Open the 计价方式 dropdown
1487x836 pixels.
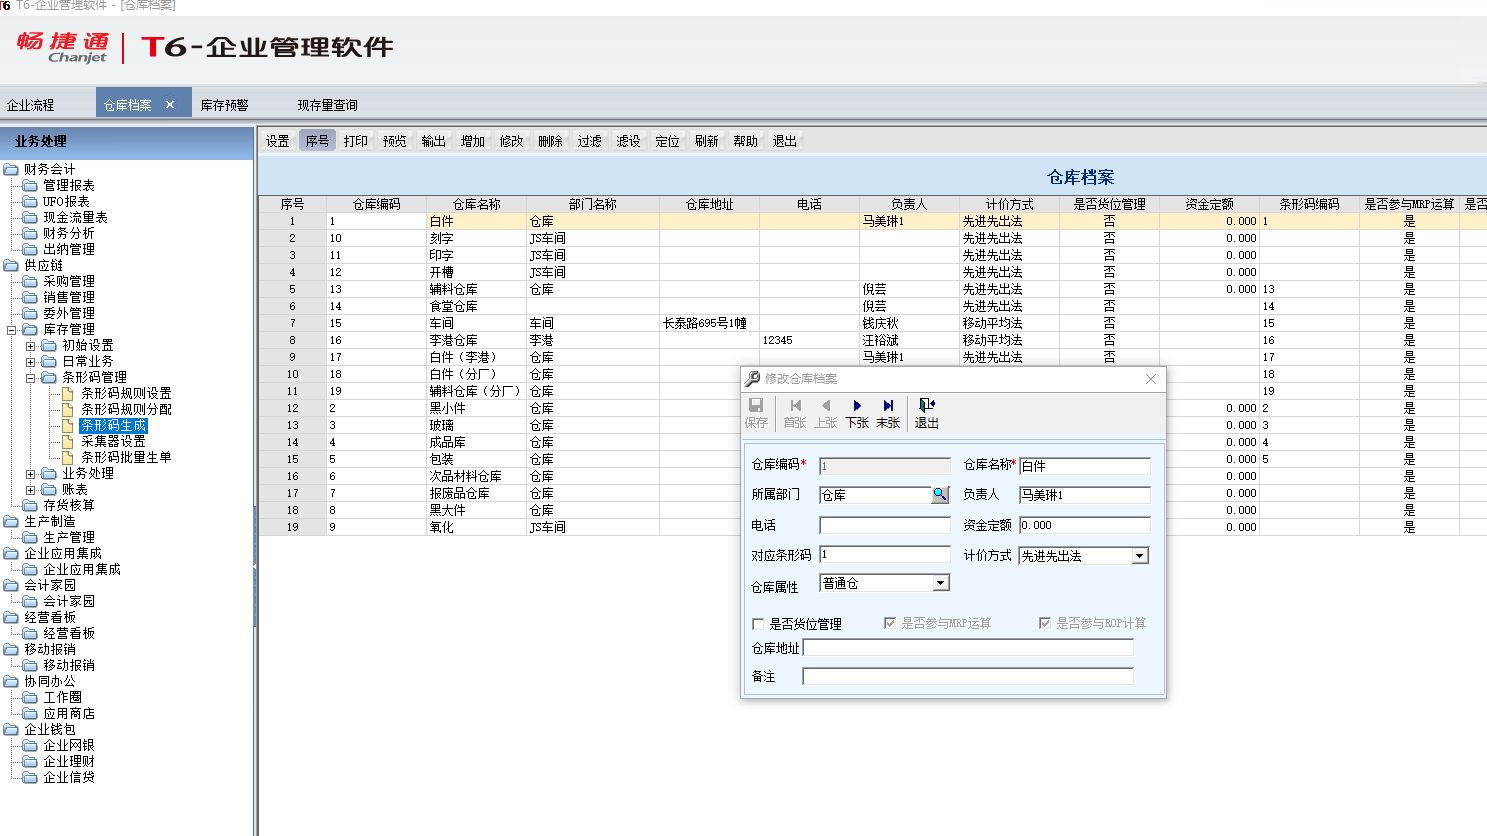click(1140, 556)
